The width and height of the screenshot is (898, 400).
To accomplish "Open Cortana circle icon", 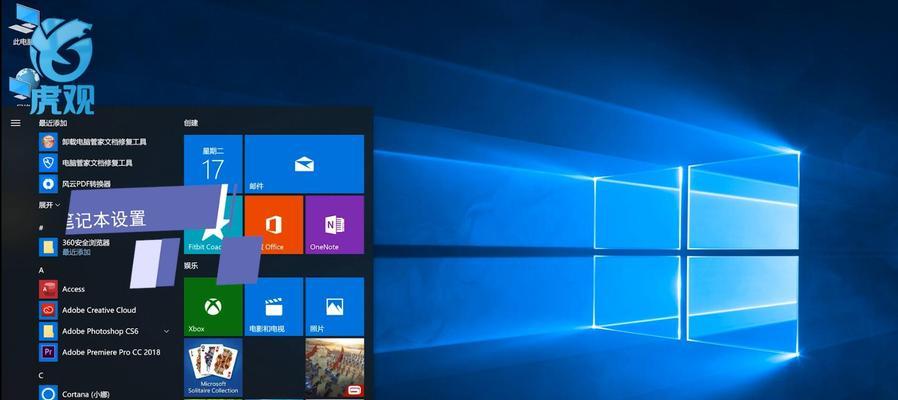I will [x=49, y=394].
